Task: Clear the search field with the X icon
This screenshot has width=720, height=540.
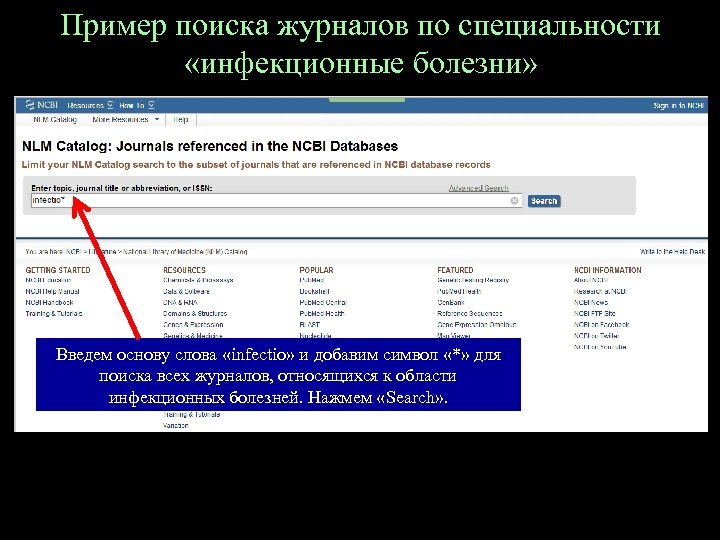Action: 514,201
